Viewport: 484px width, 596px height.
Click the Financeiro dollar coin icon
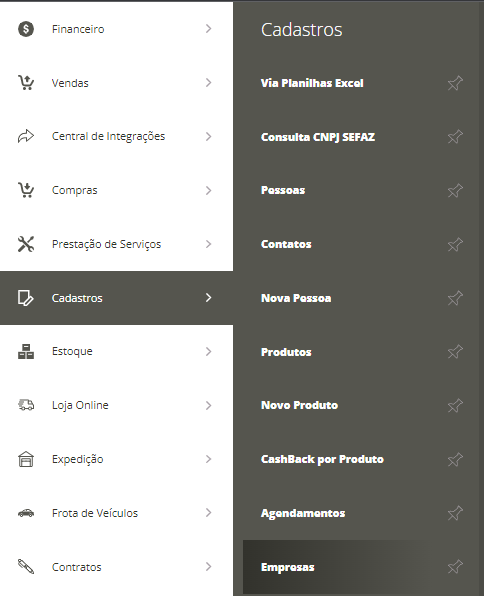click(26, 29)
